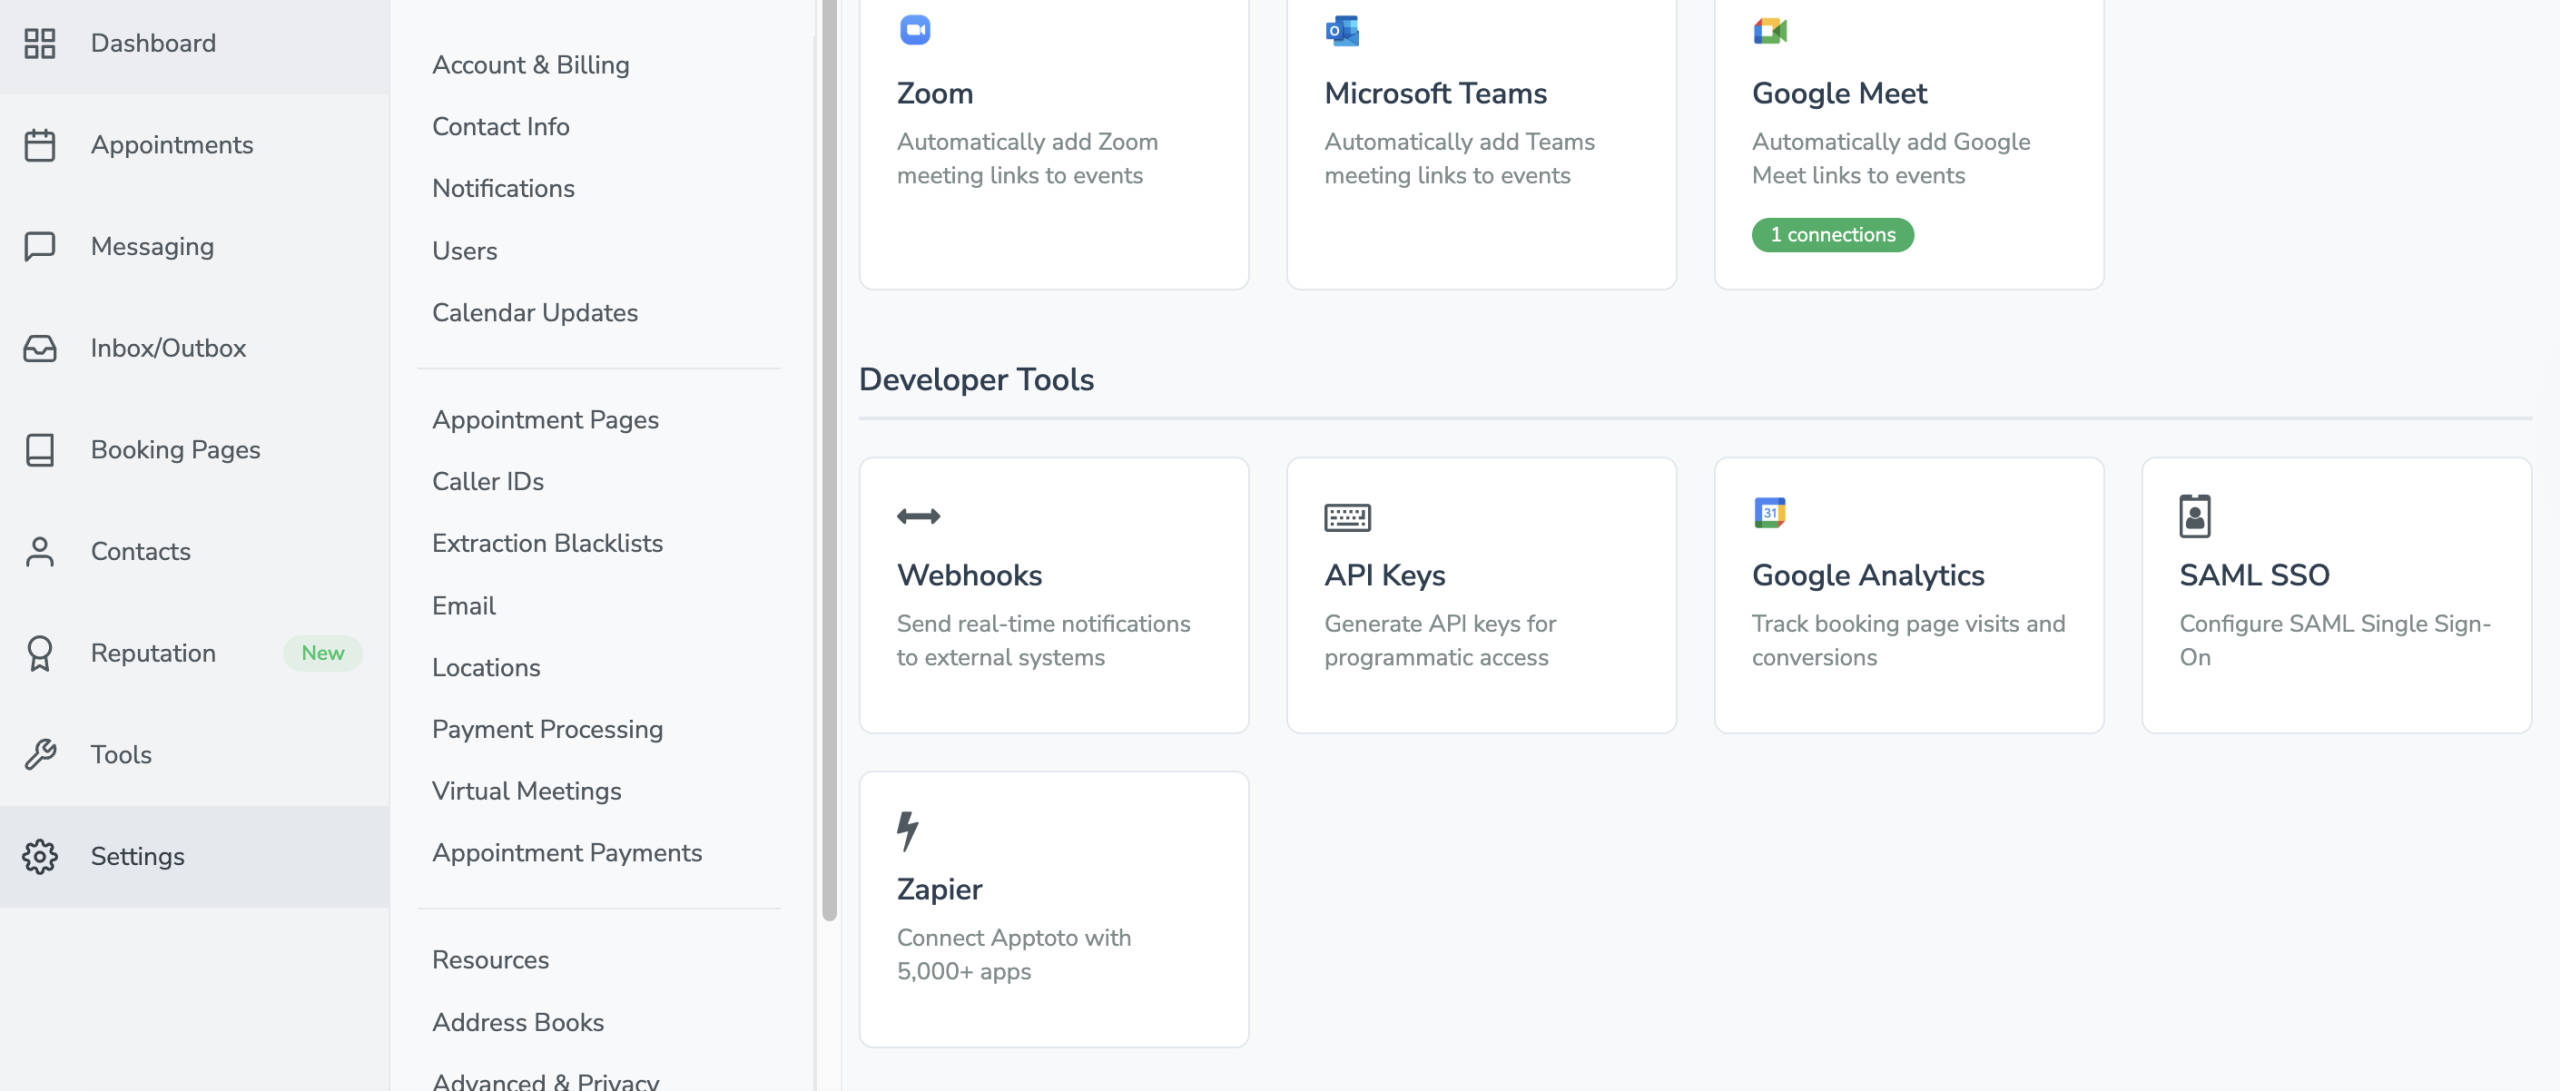Click the Inbox/Outbox tray icon
Screen dimensions: 2560x1091
click(40, 348)
